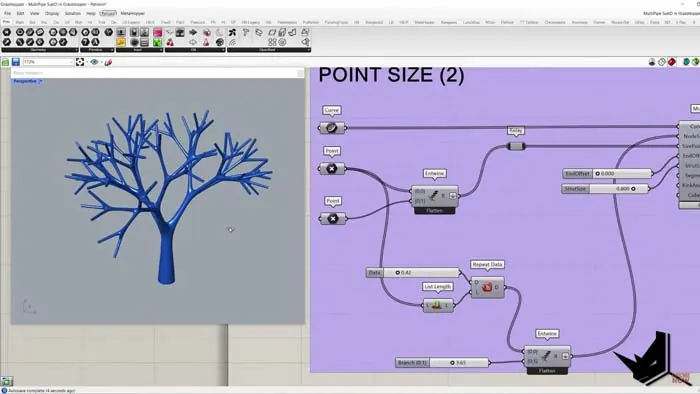
Task: Switch to the LunchBox component tab
Action: coord(471,22)
